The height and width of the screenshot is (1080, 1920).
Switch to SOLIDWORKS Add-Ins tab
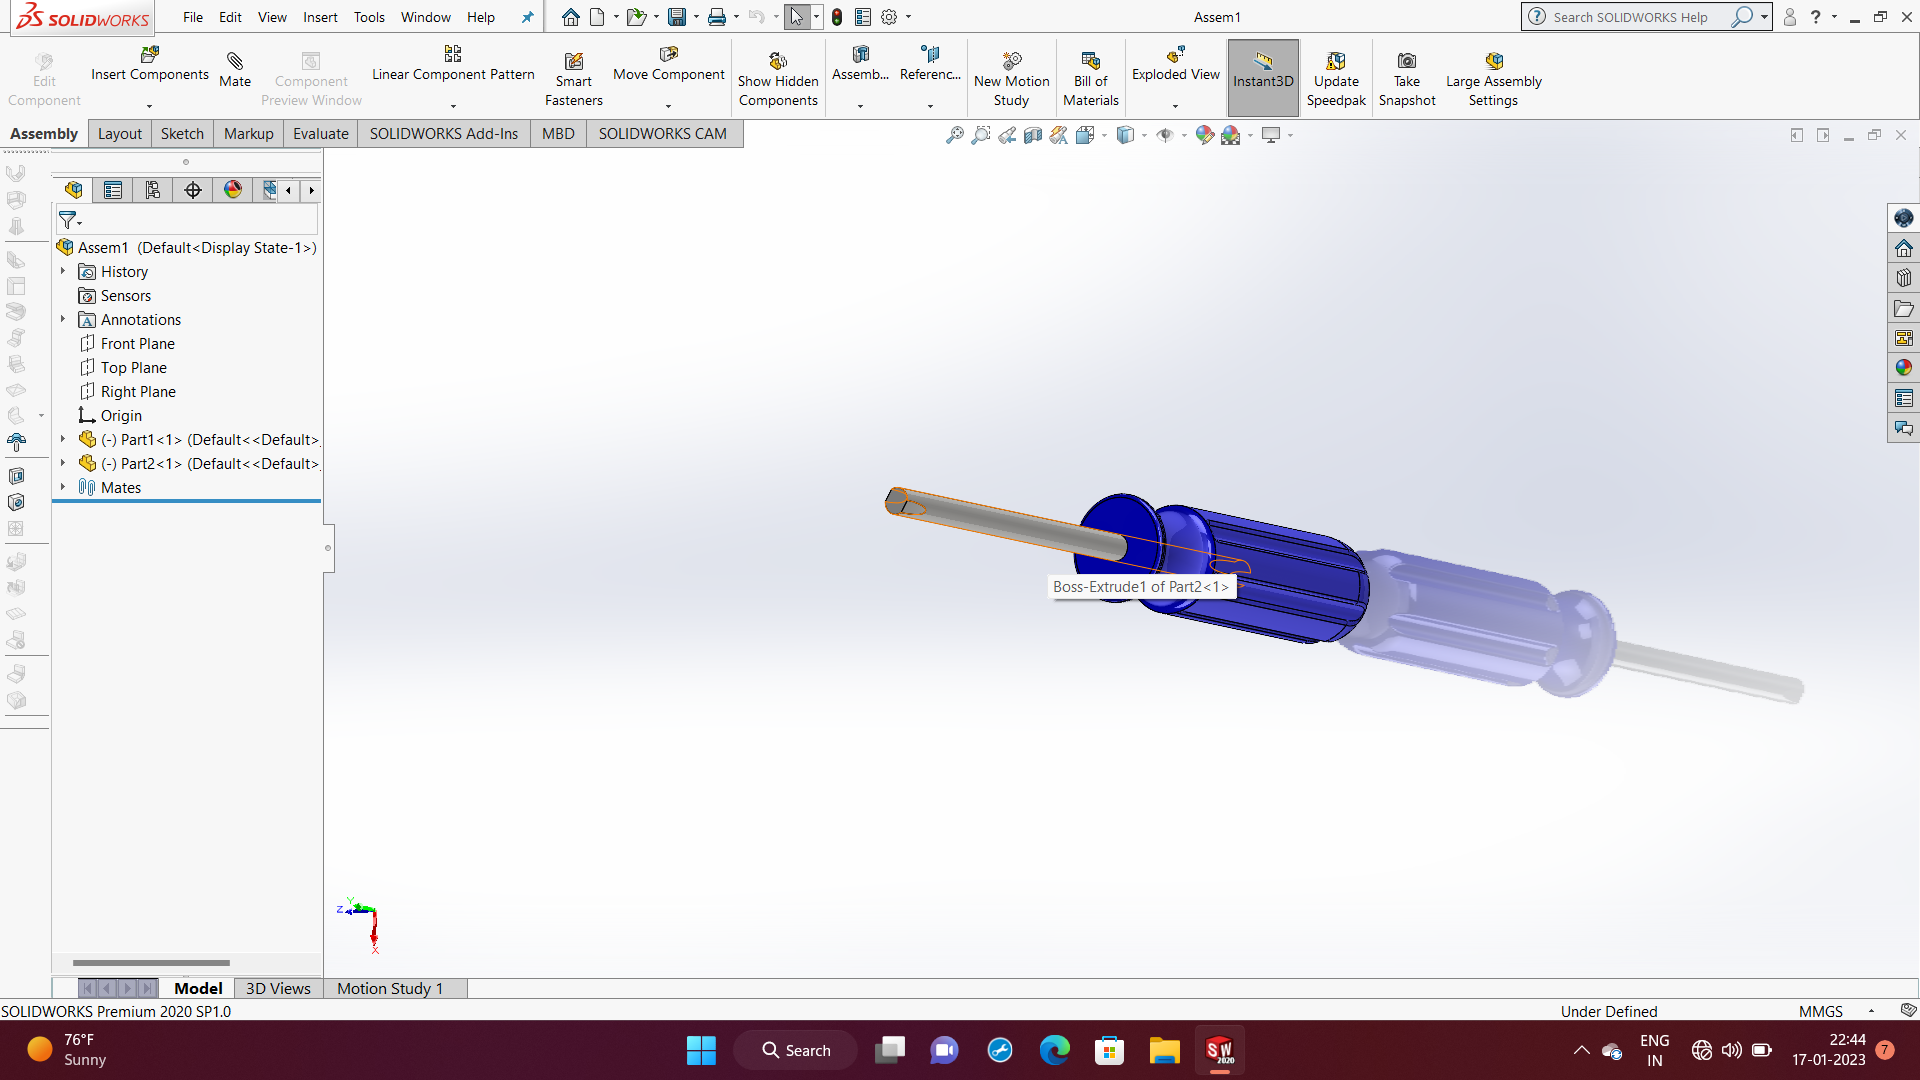coord(444,134)
